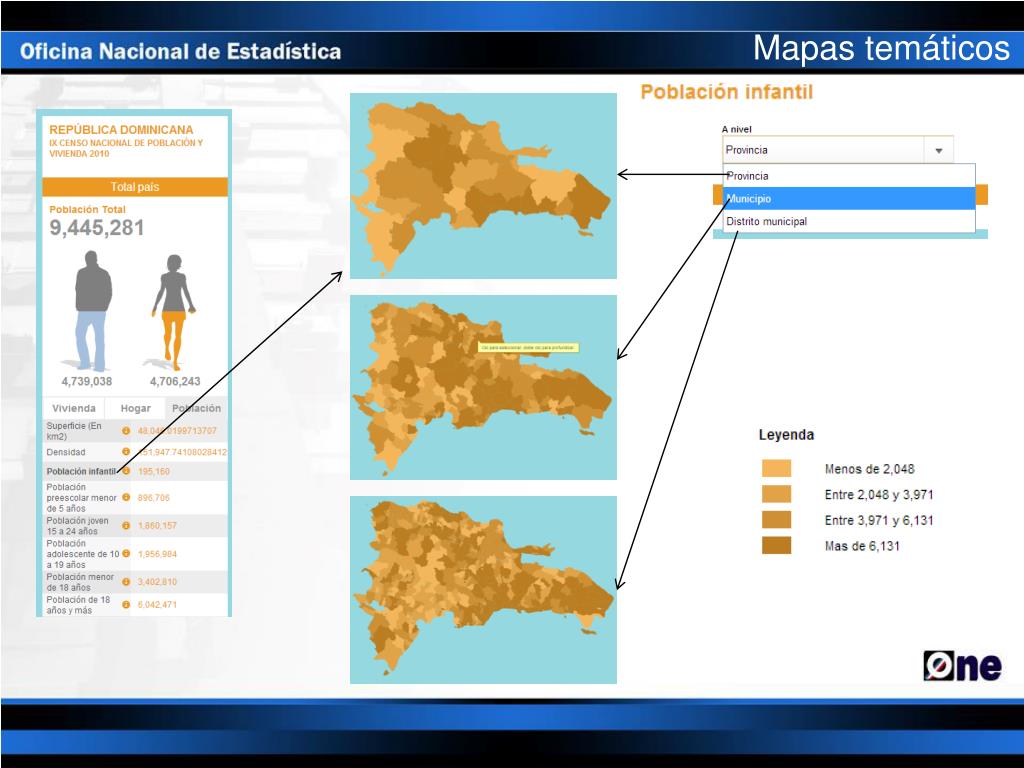1024x768 pixels.
Task: Click the ONE logo
Action: (x=962, y=665)
